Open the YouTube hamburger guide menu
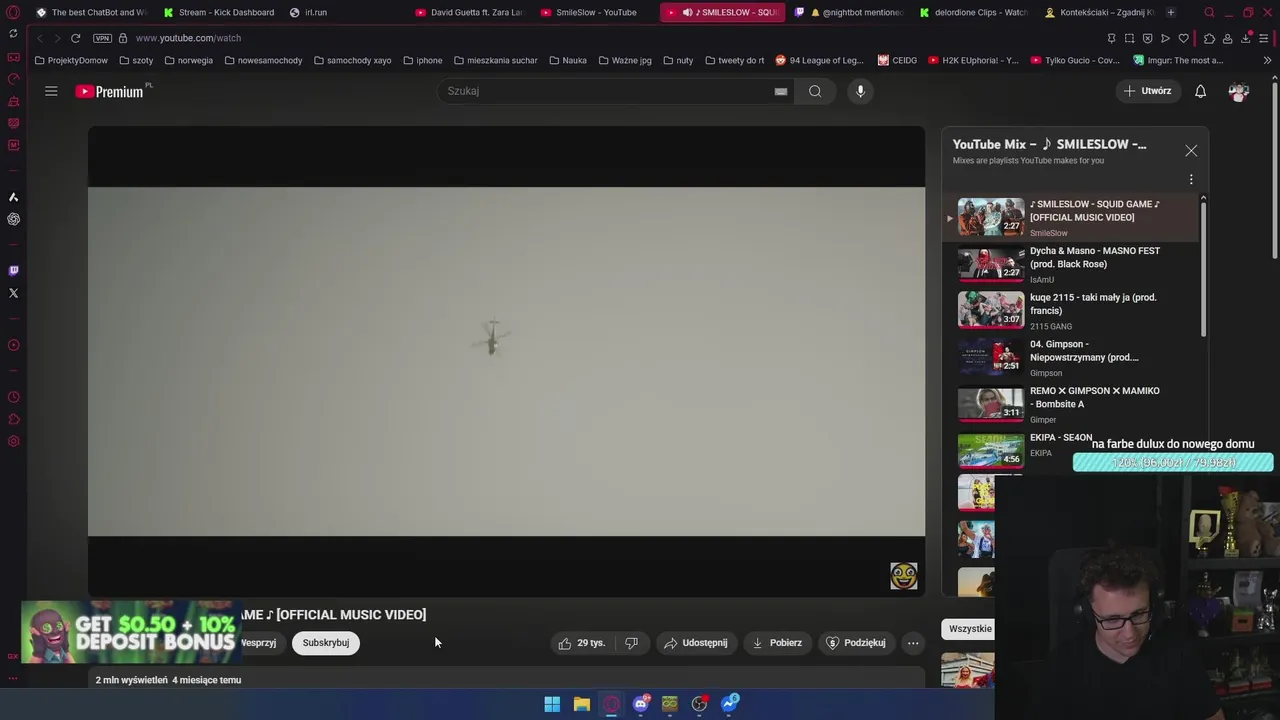 pyautogui.click(x=51, y=91)
